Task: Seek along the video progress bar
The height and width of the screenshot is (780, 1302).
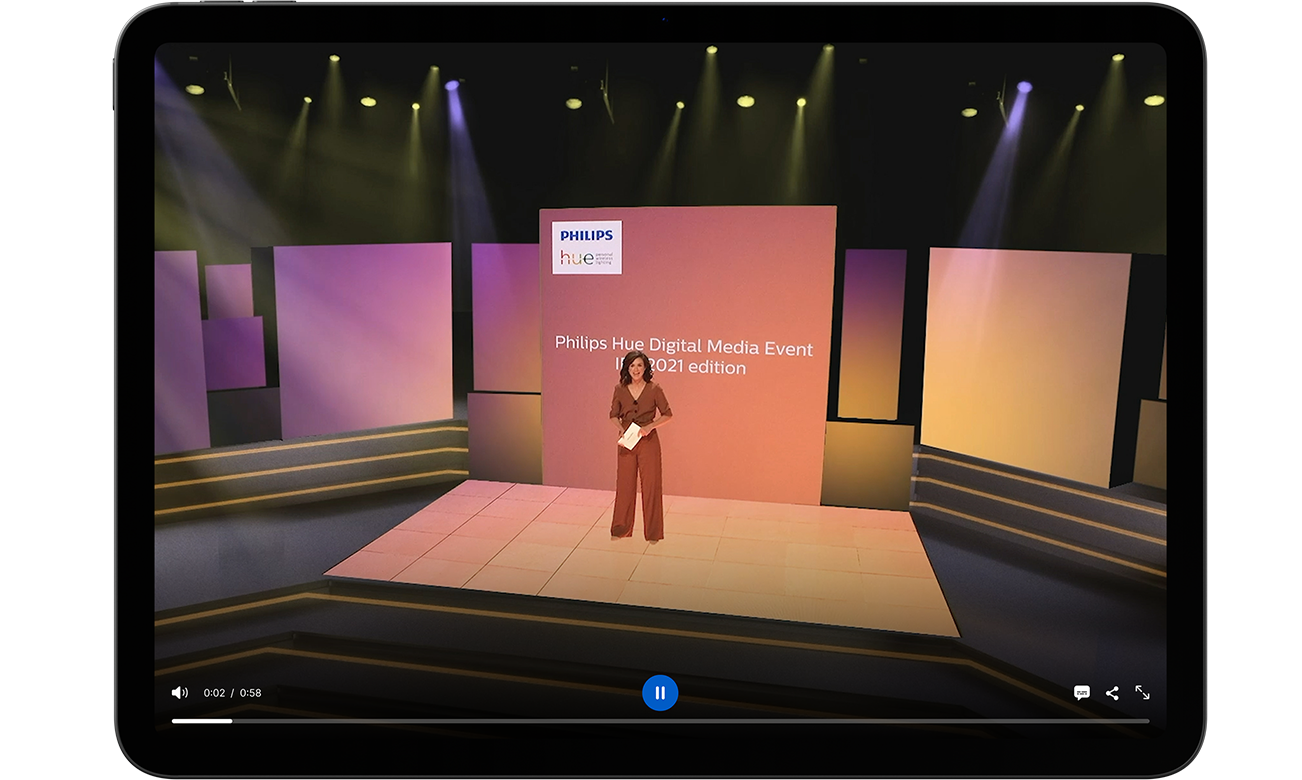Action: (x=660, y=720)
